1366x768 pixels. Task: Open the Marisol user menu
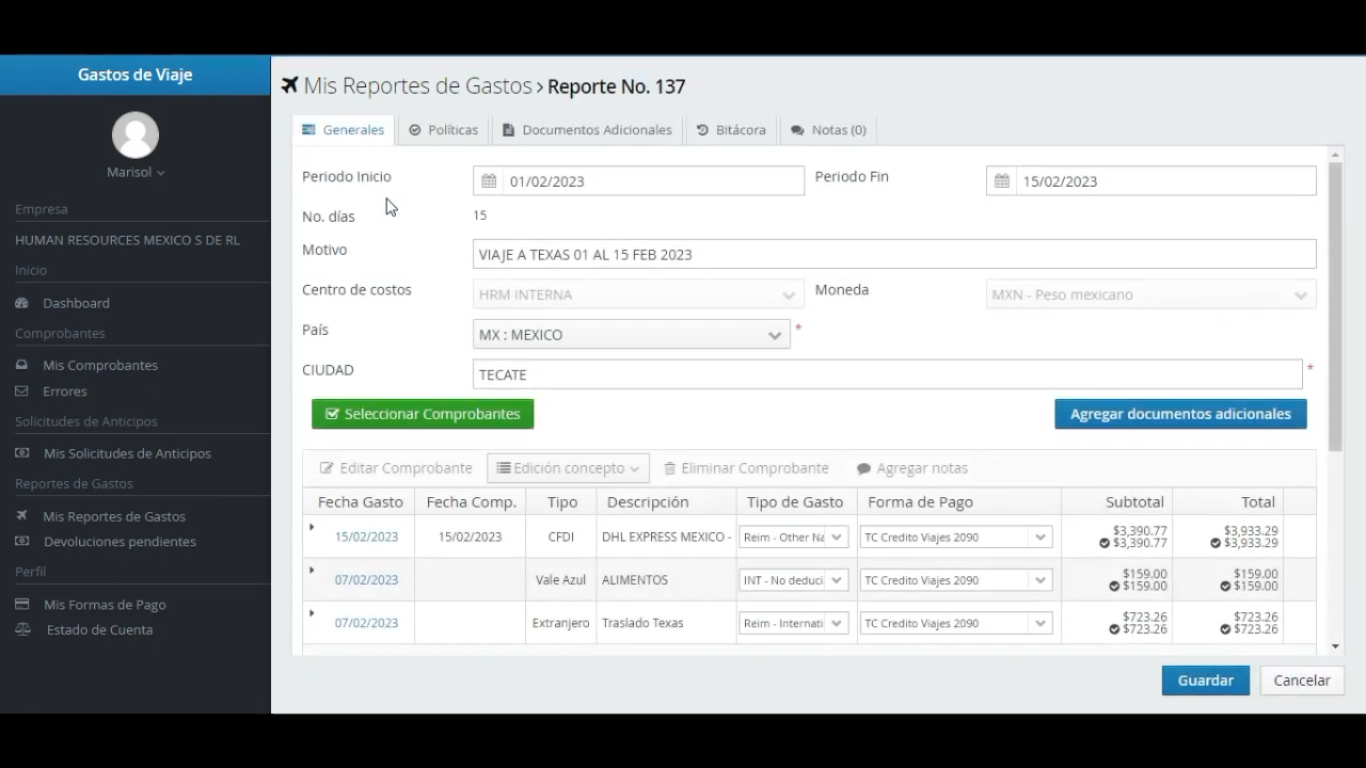click(135, 172)
